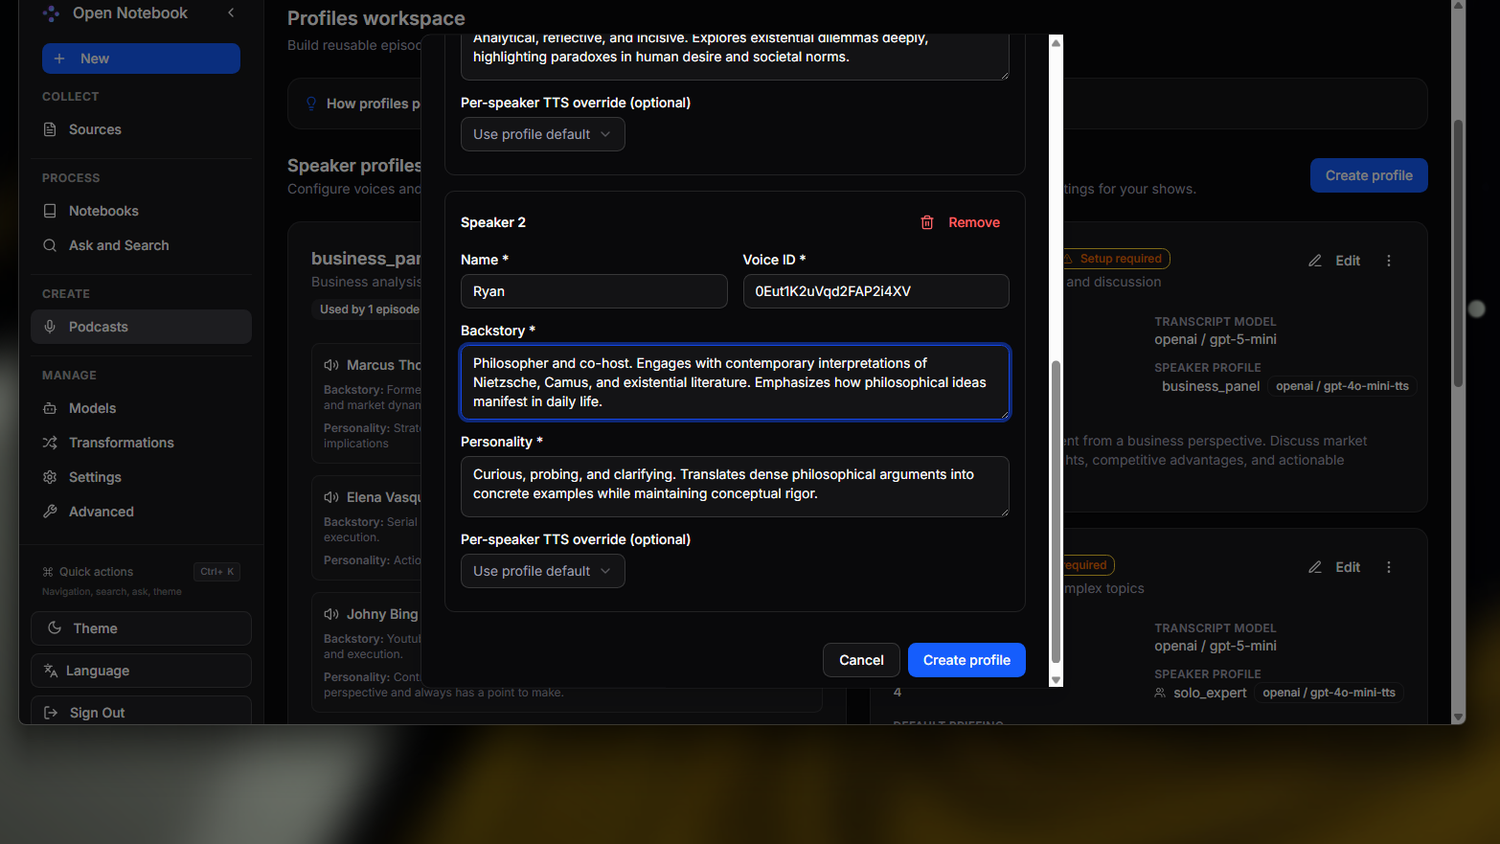Click Create profile in the dialog

point(967,660)
